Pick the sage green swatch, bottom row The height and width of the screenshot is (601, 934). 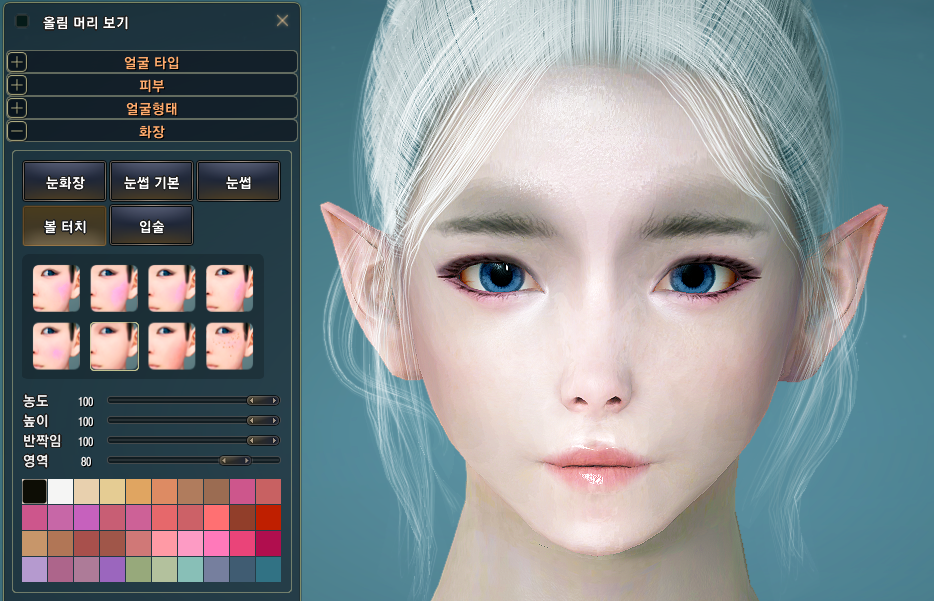coord(138,569)
